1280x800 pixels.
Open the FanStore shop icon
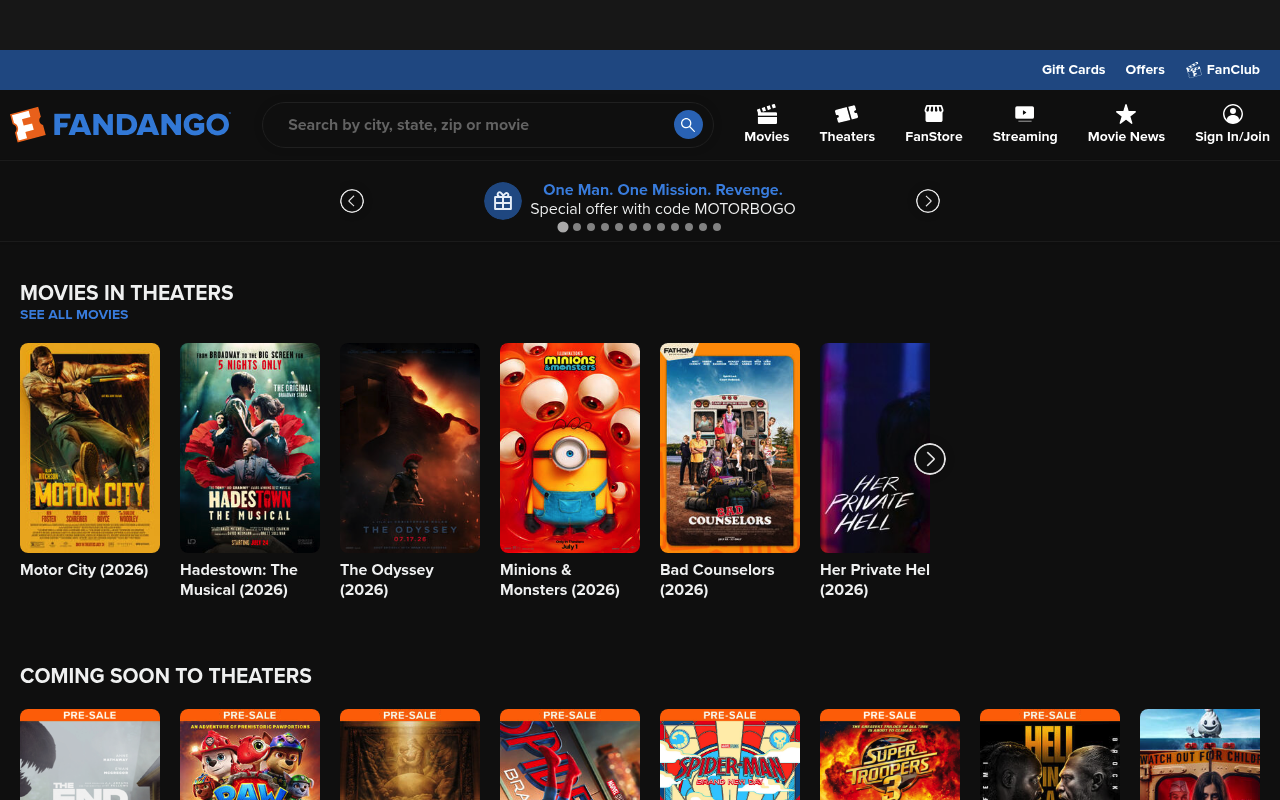point(934,125)
